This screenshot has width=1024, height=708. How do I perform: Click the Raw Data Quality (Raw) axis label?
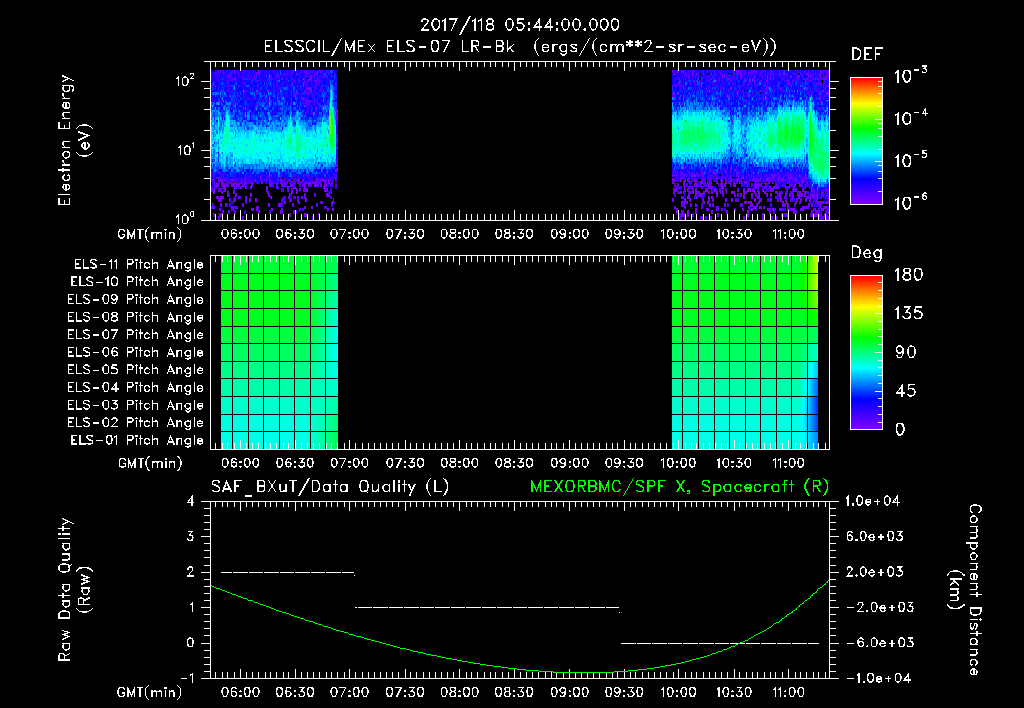coord(74,590)
